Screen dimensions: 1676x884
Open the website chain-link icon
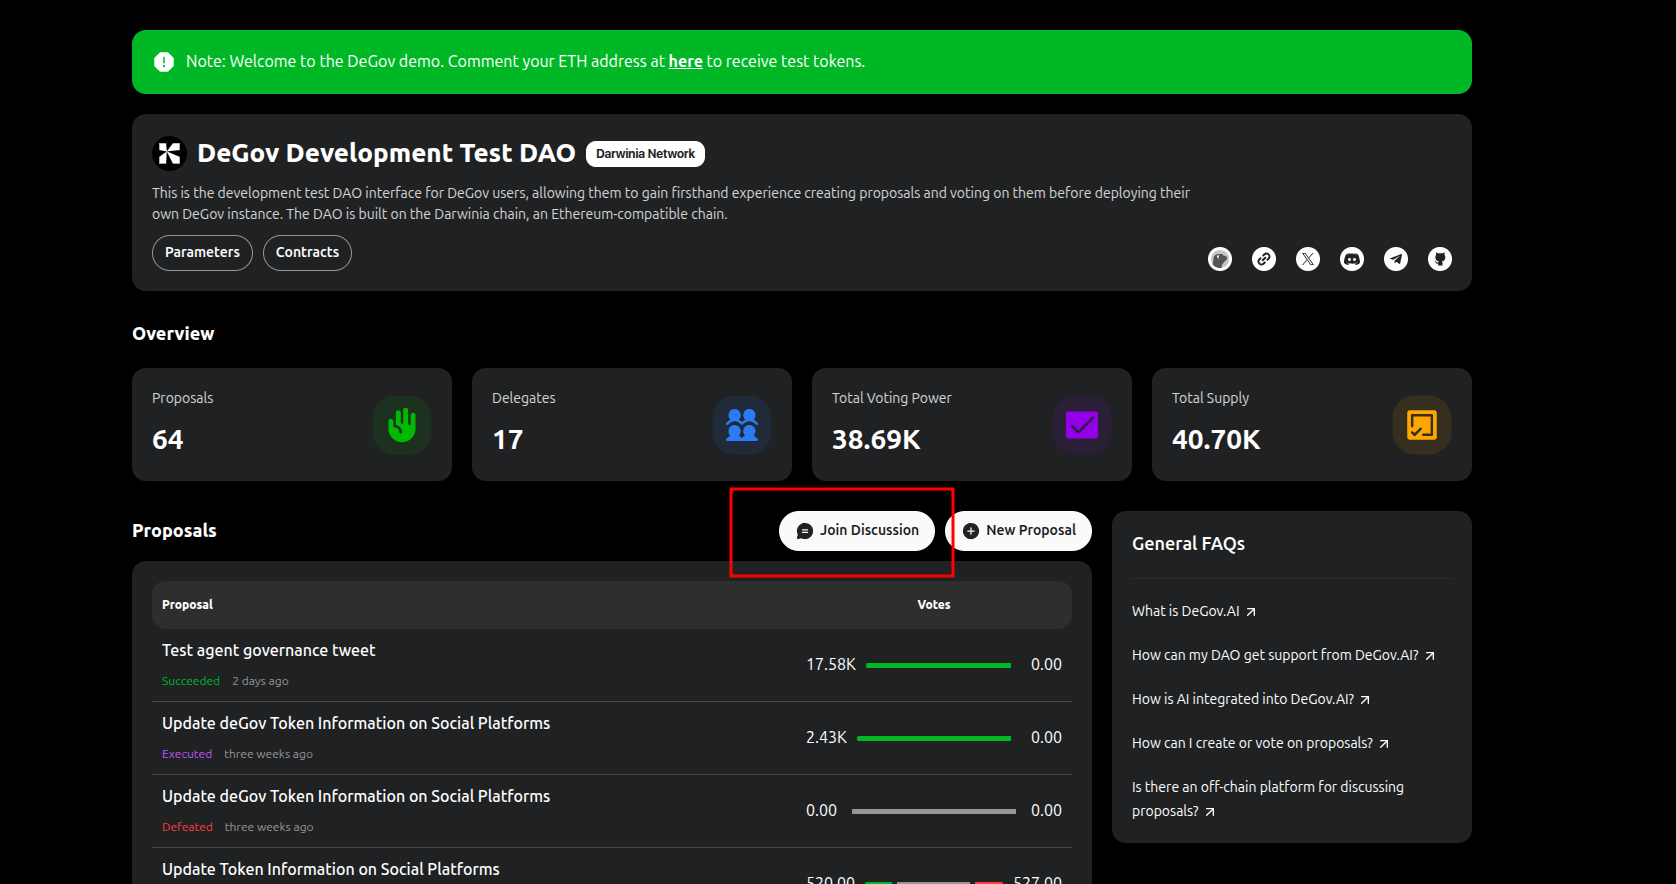(x=1264, y=259)
